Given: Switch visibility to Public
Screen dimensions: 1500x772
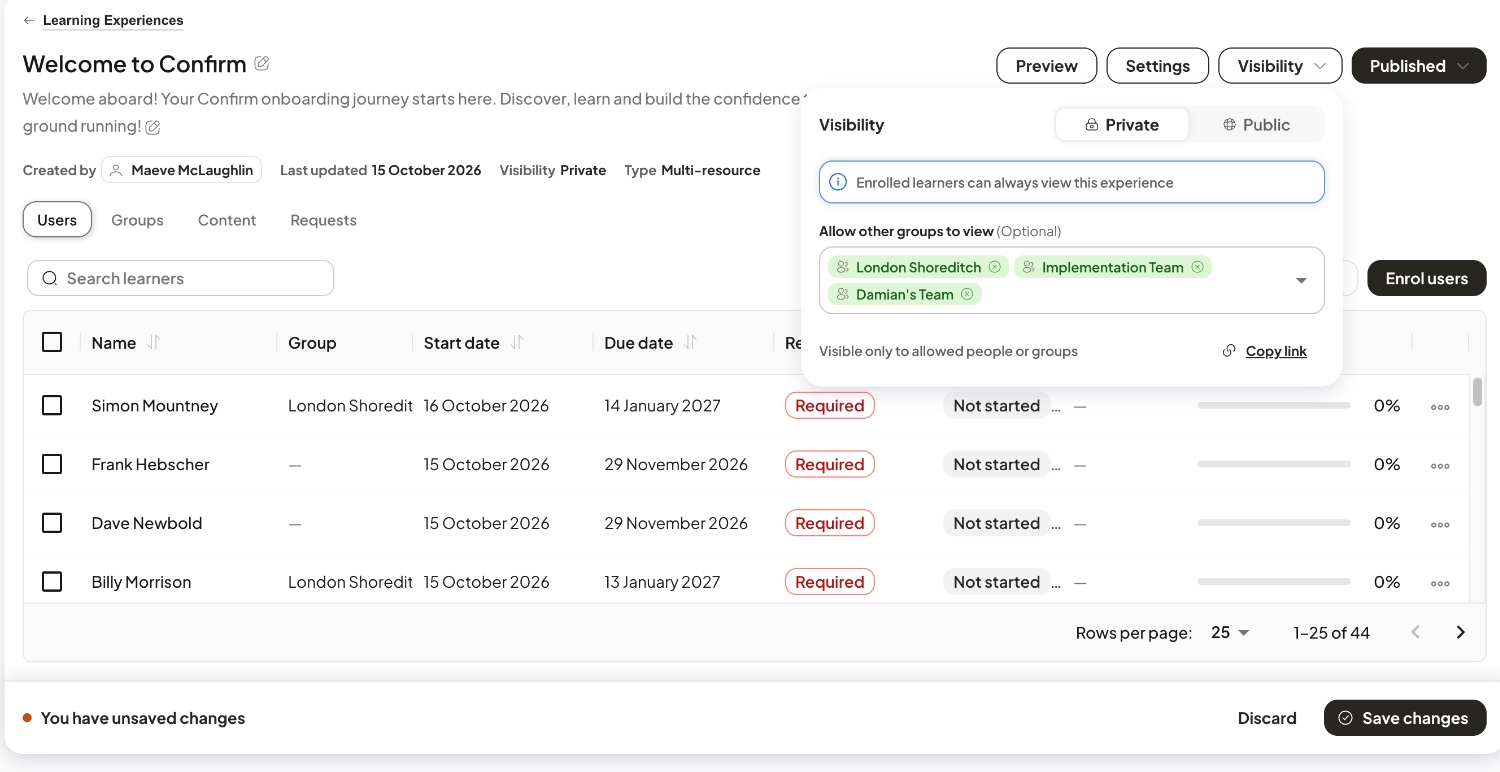Looking at the screenshot, I should 1256,125.
